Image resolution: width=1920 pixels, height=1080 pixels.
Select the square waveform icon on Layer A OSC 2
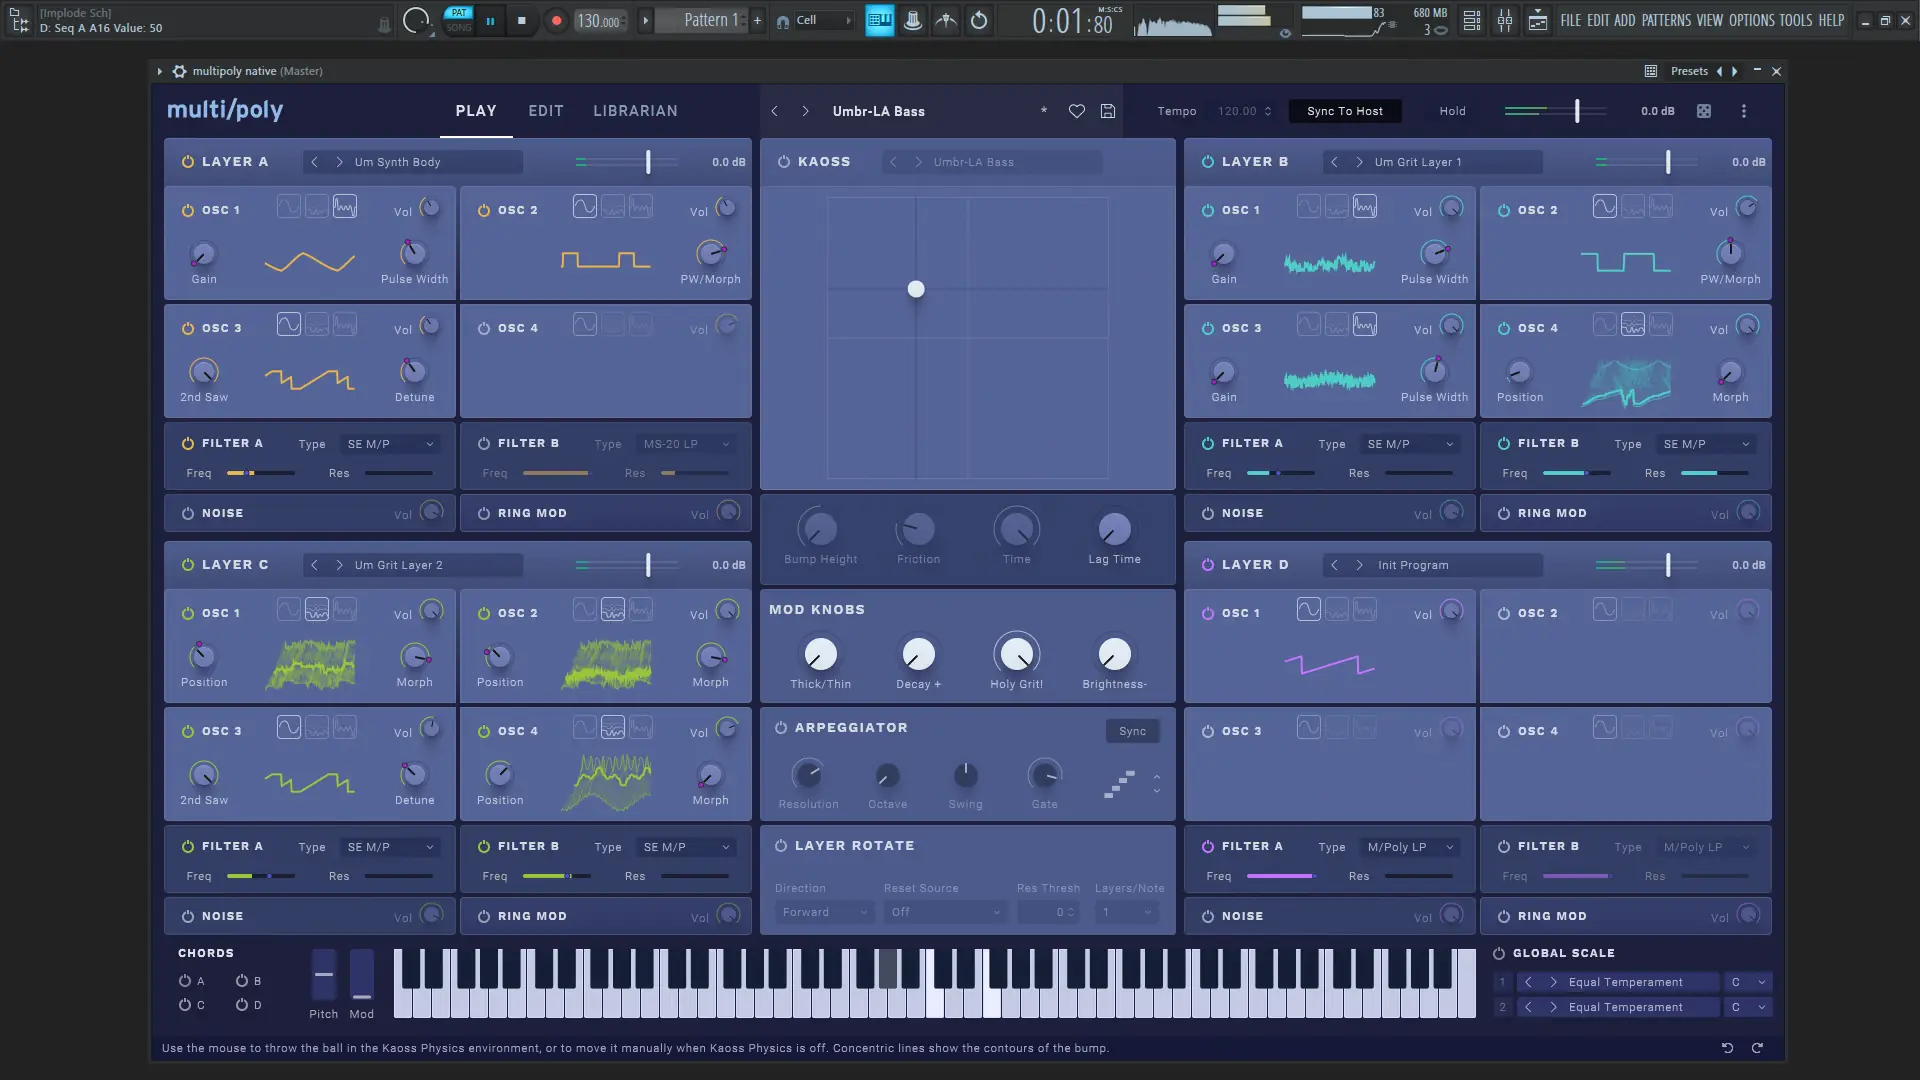pos(583,206)
